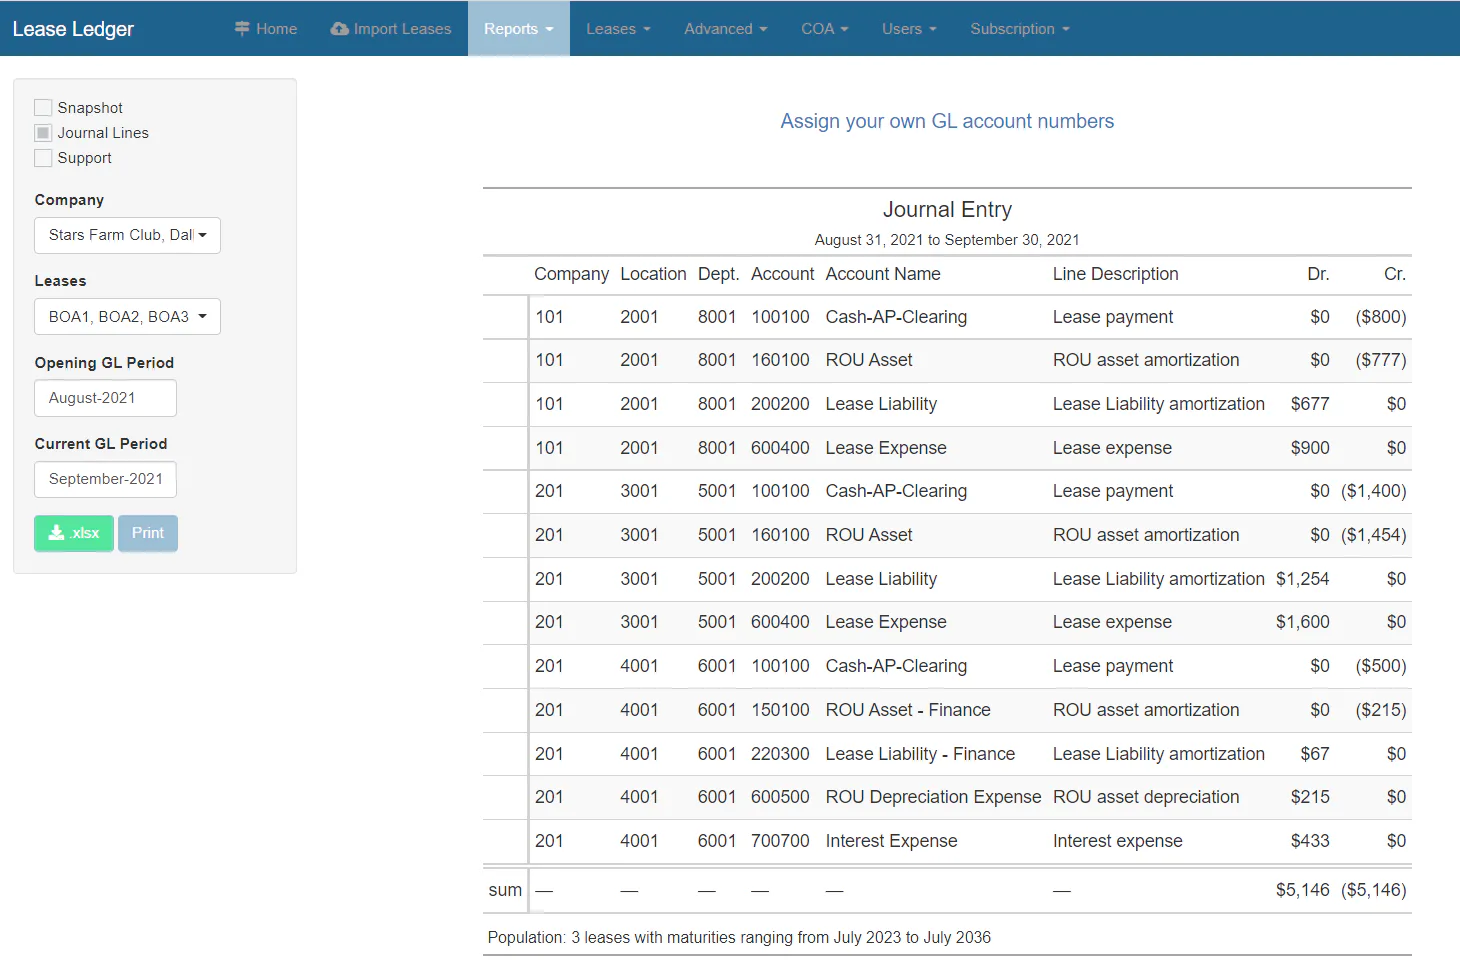Toggle the Journal Lines checkbox
1460x970 pixels.
pyautogui.click(x=43, y=132)
